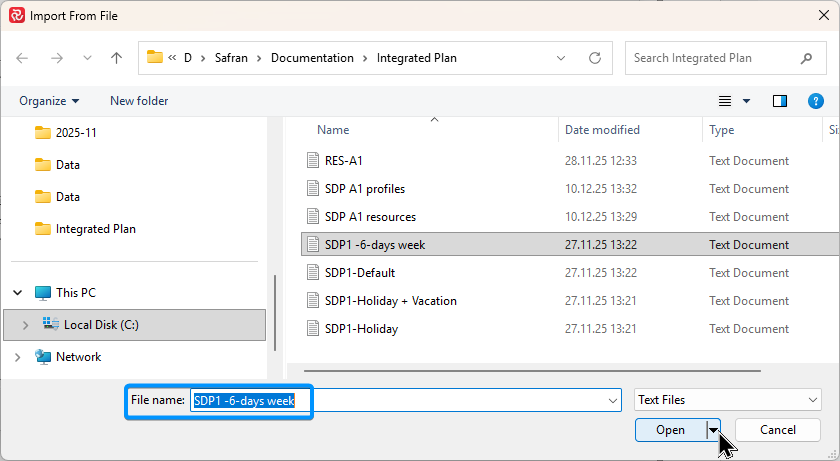Screen dimensions: 840x461
Task: Open the recent locations chevron
Action: coord(87,58)
